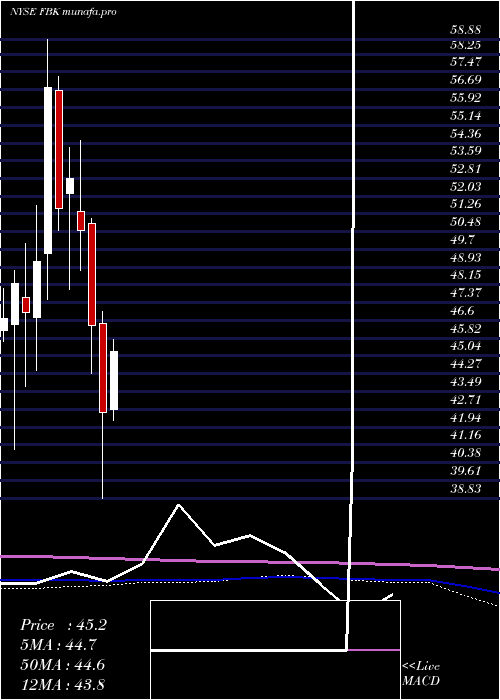The width and height of the screenshot is (500, 700).
Task: Select the 52.03 price axis label
Action: [466, 187]
